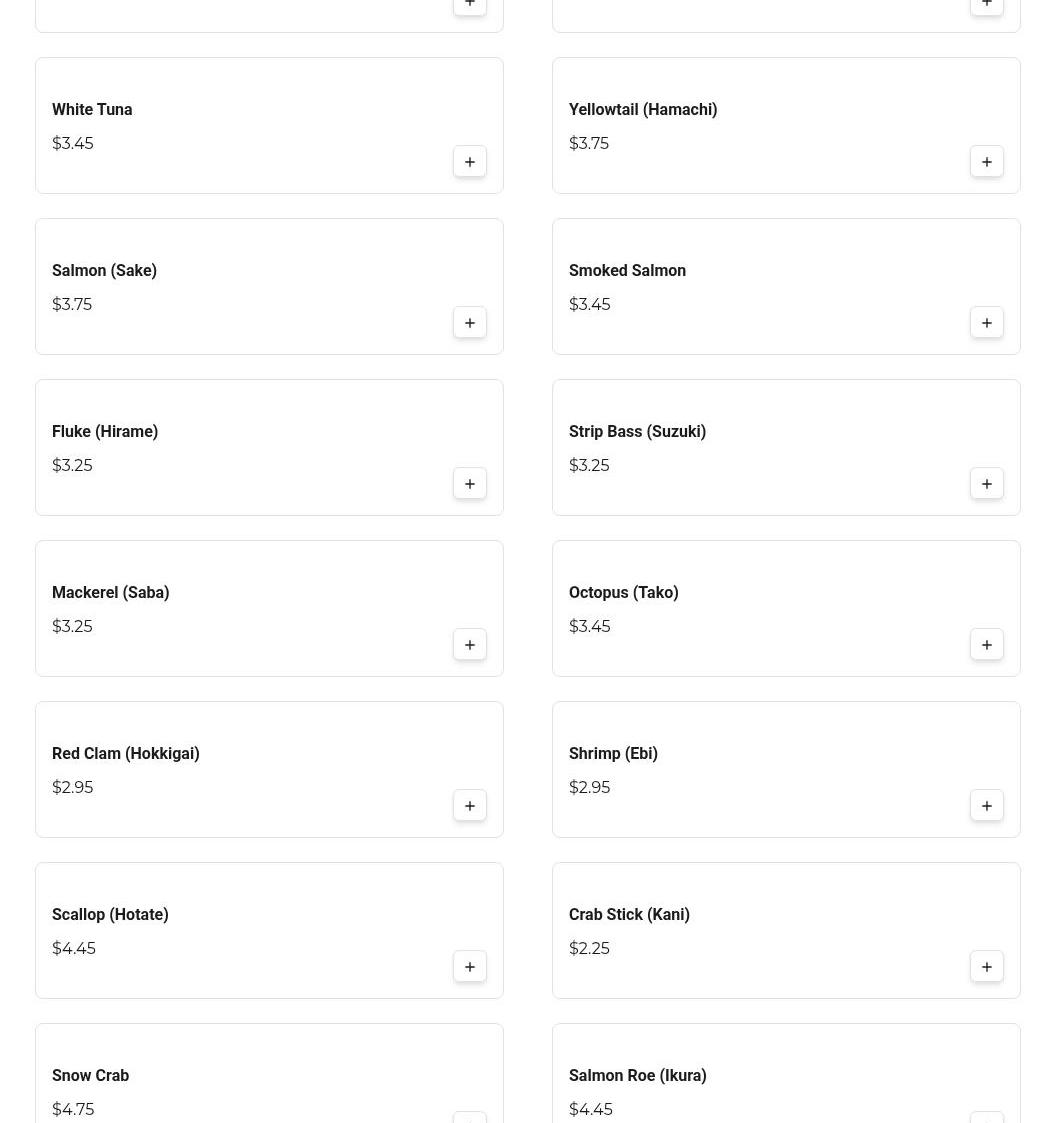Click plus icon for Salmon (Sake)
Viewport: 1050px width, 1123px height.
[x=470, y=323]
